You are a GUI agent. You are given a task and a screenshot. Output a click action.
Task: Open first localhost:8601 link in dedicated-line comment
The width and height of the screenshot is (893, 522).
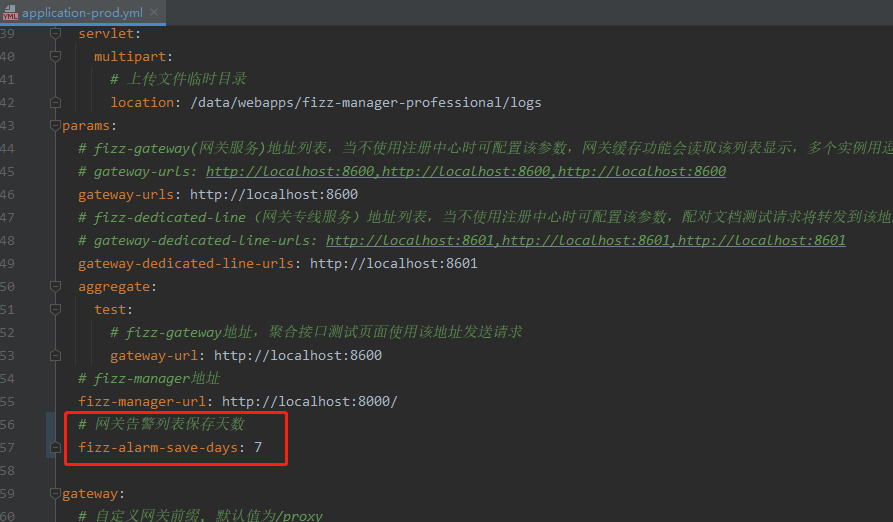tap(410, 240)
